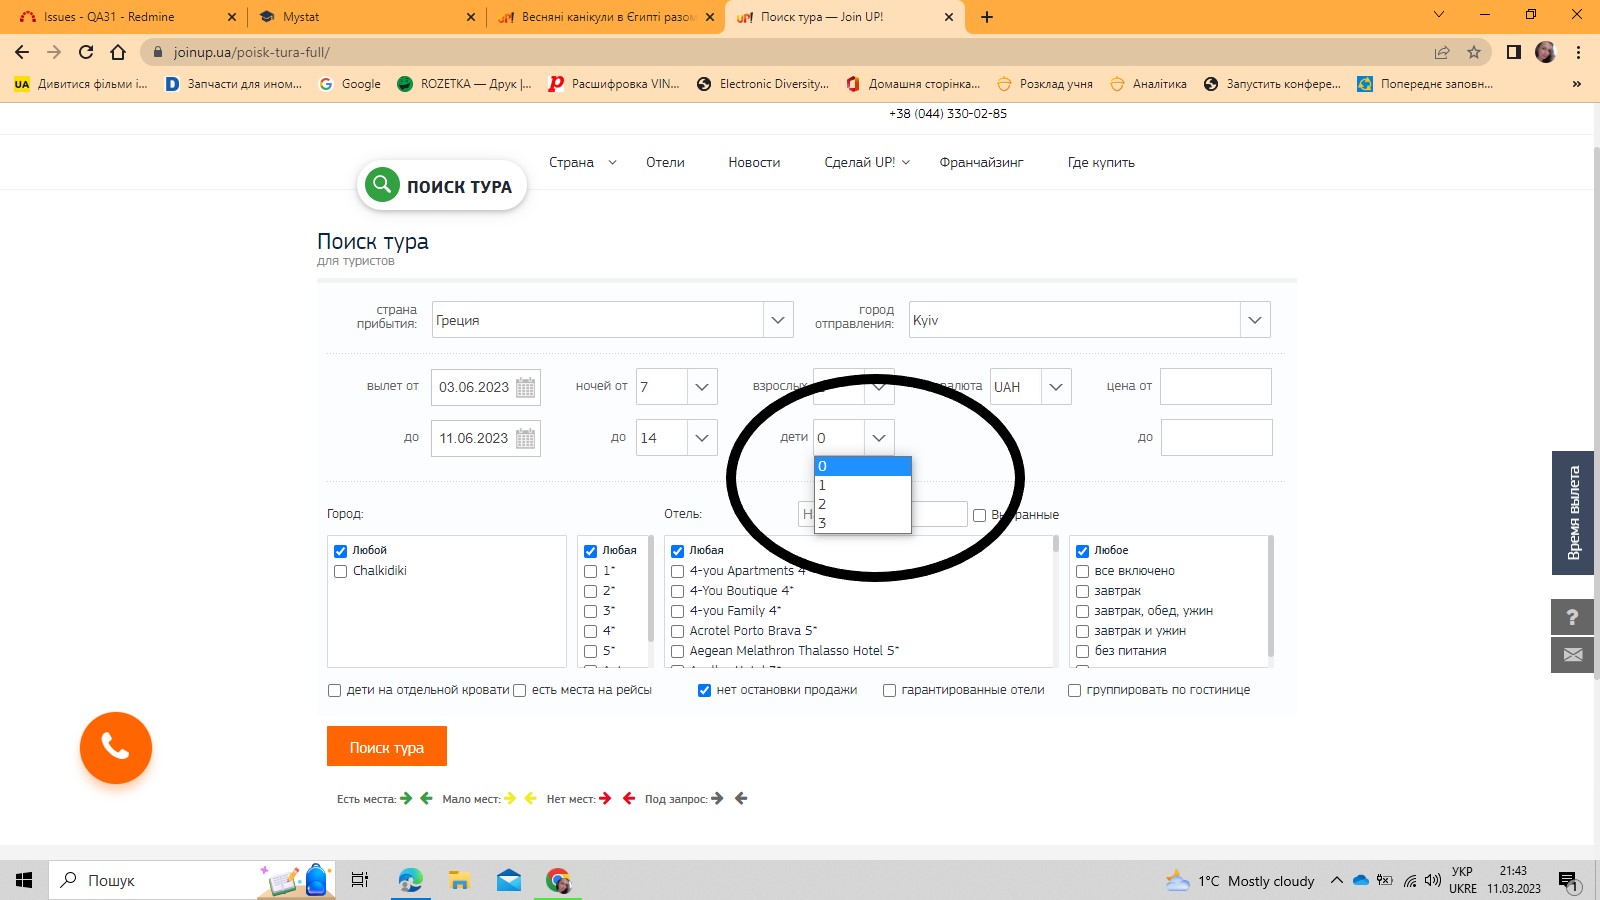Click the 'цена от' price input field
Viewport: 1600px width, 900px height.
tap(1215, 387)
